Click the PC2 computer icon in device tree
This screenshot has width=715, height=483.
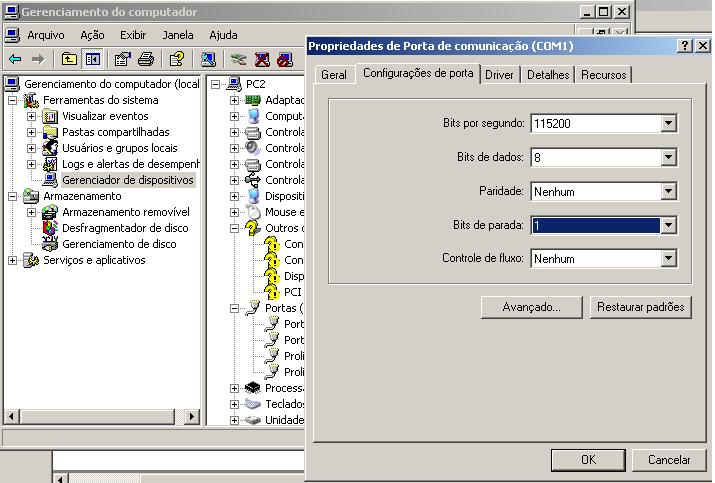coord(234,84)
